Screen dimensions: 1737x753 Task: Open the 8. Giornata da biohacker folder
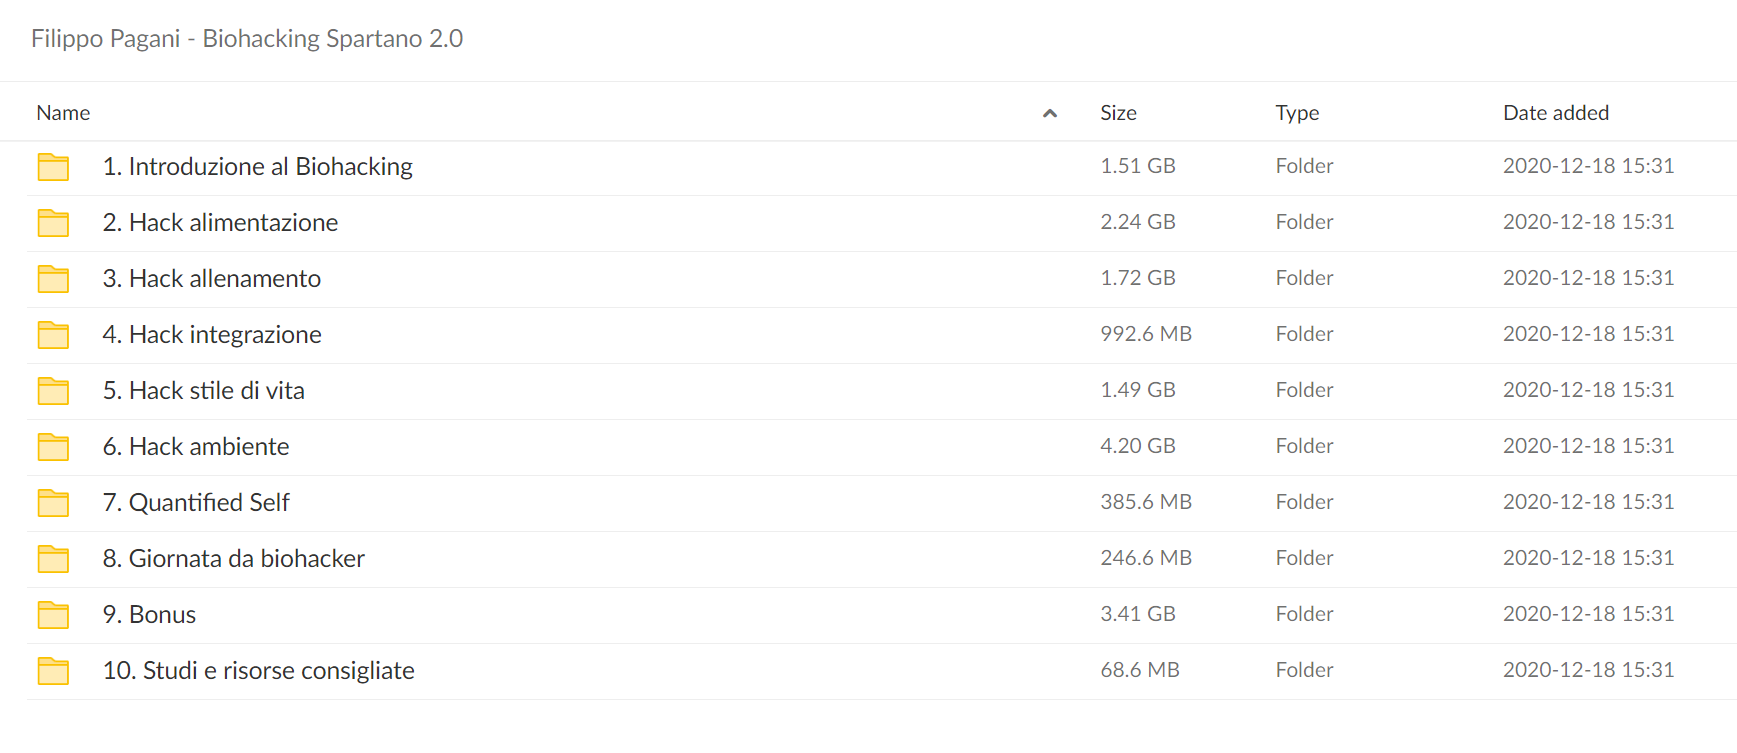[x=234, y=558]
